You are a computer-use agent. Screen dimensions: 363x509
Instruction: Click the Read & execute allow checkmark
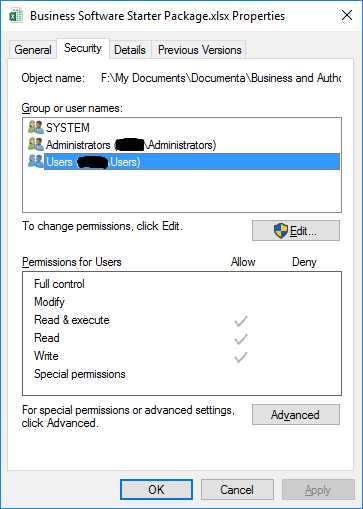point(241,321)
